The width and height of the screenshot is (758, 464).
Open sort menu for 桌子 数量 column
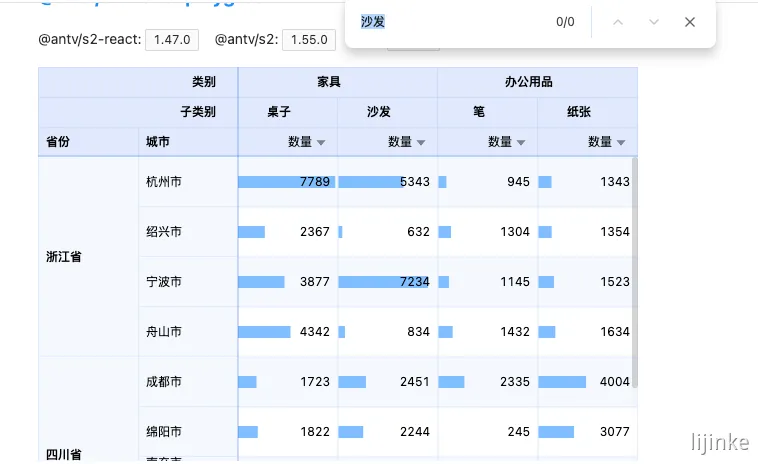[321, 143]
